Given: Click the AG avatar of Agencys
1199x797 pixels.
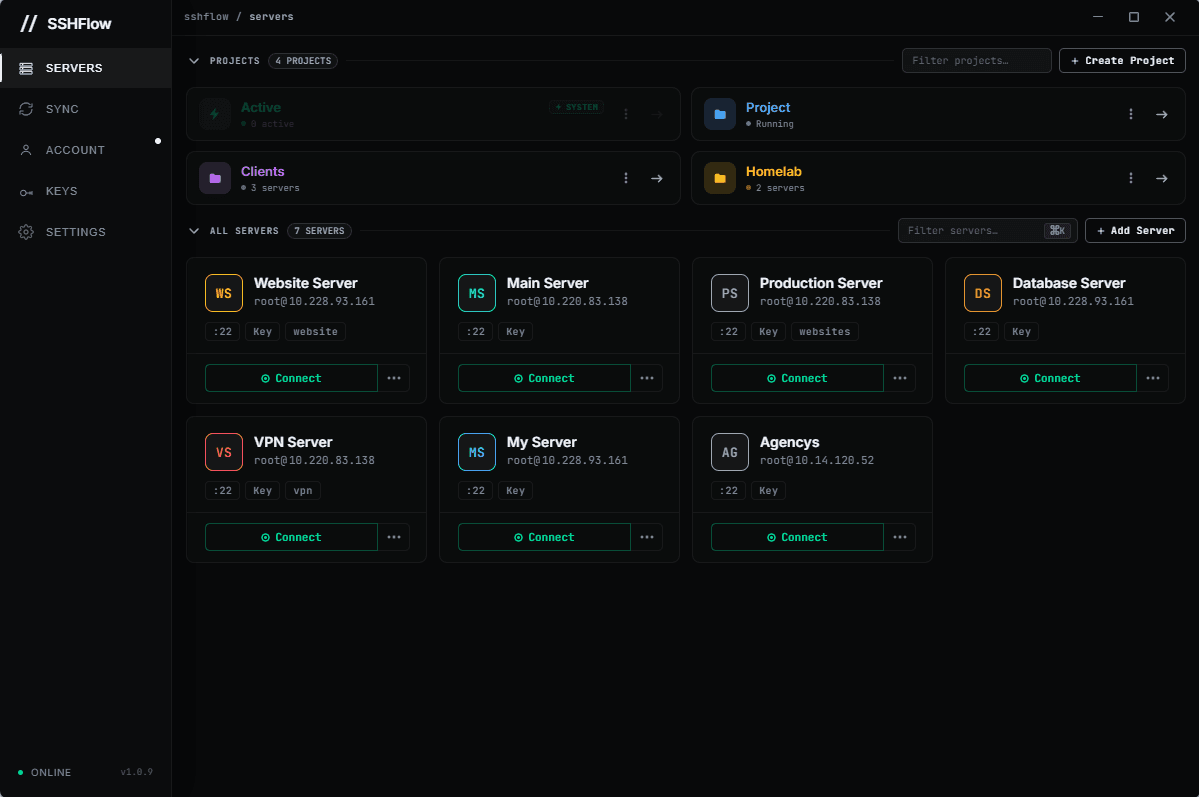Looking at the screenshot, I should 730,452.
